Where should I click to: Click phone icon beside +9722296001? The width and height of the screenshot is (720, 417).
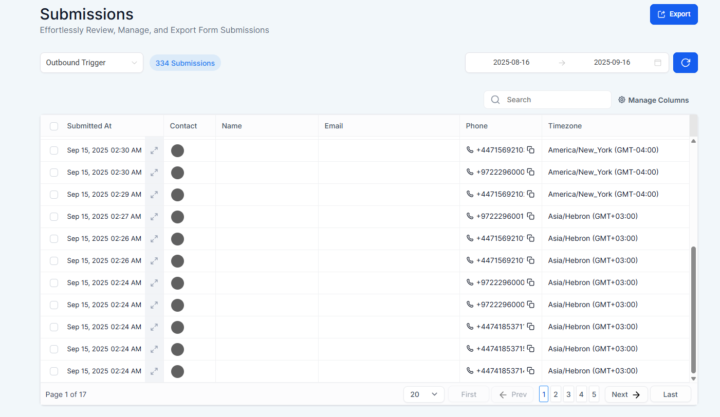tap(470, 216)
